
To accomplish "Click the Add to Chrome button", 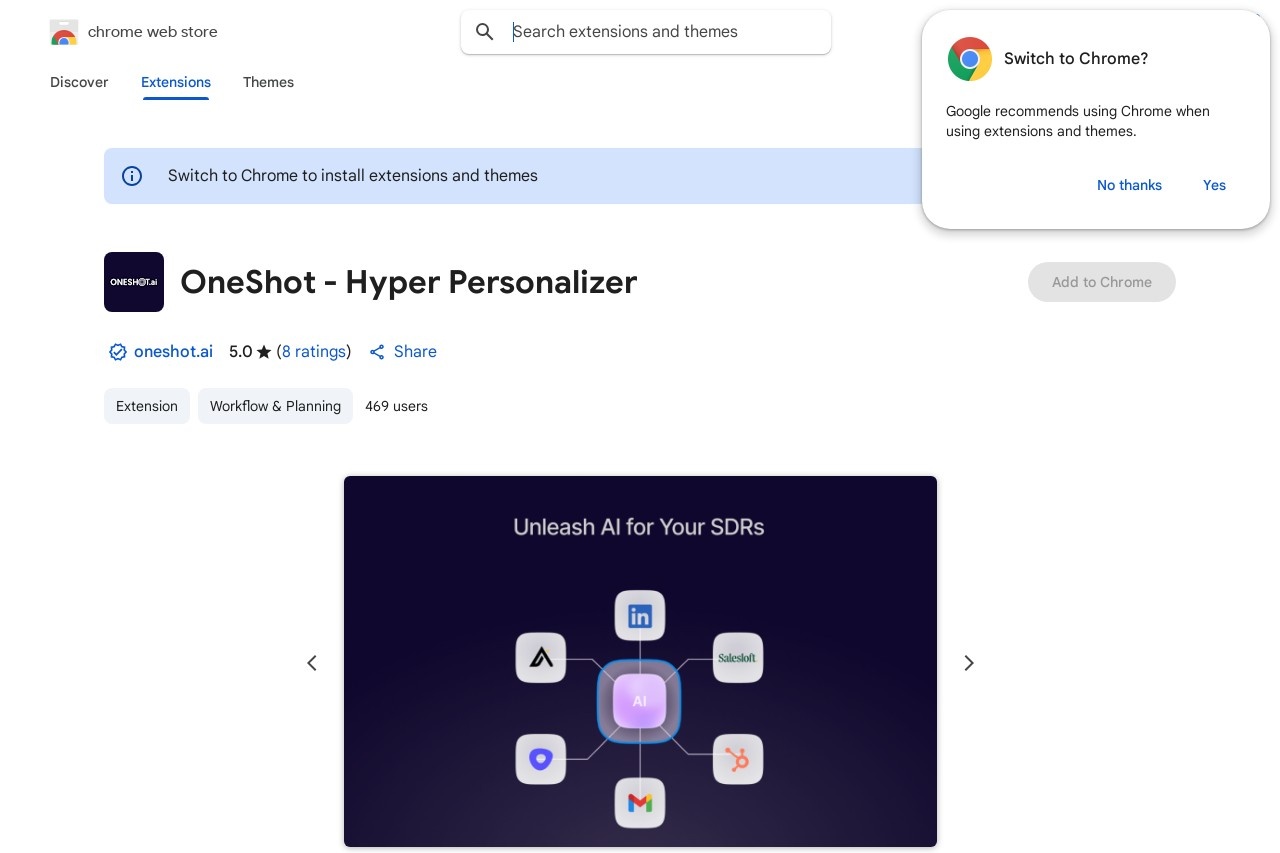I will (1102, 282).
